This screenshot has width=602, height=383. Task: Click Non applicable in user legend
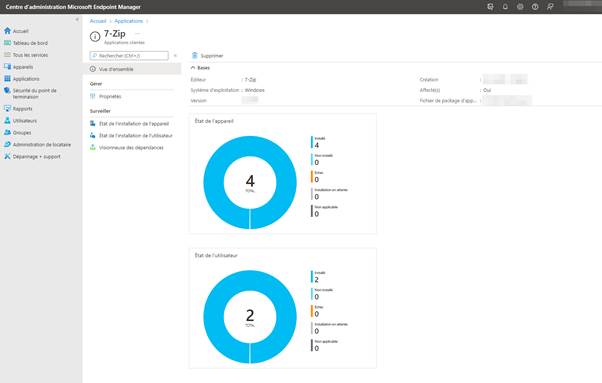pos(326,342)
